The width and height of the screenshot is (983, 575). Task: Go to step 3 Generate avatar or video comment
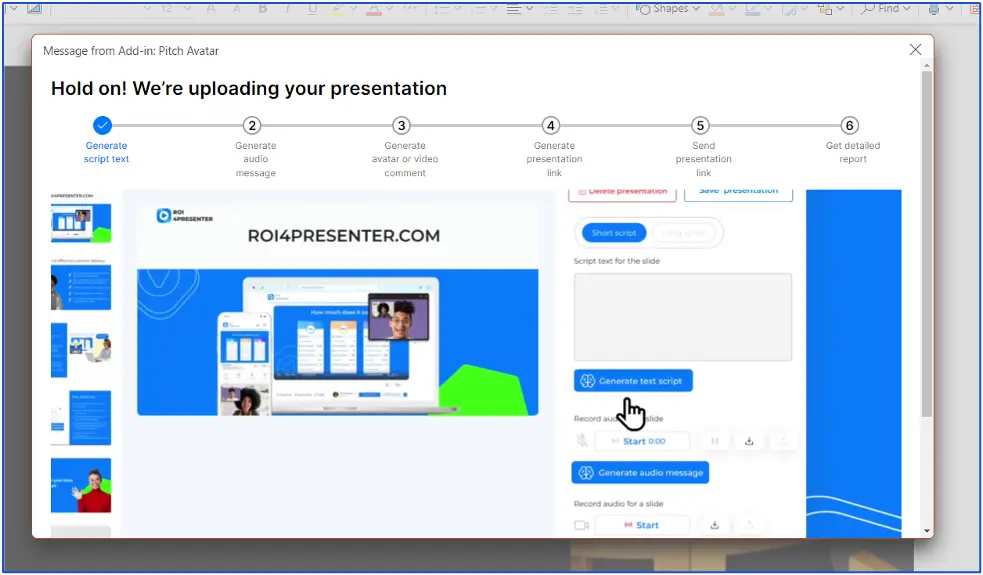401,125
